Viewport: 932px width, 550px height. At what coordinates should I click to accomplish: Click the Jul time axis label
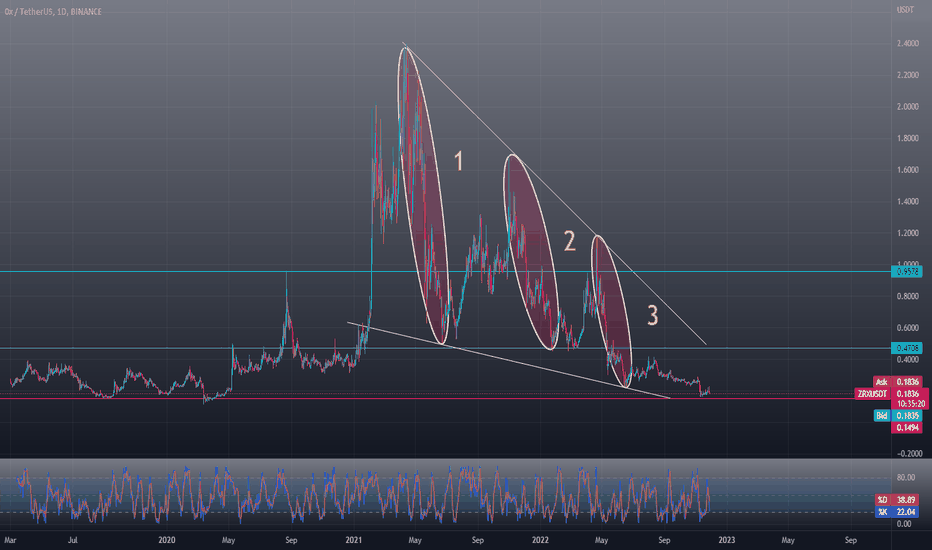coord(73,540)
